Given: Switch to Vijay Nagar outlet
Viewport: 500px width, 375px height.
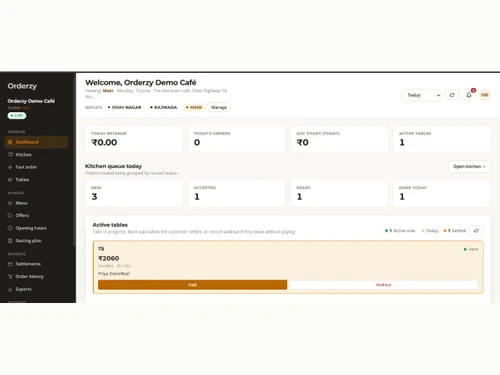Looking at the screenshot, I should 124,107.
